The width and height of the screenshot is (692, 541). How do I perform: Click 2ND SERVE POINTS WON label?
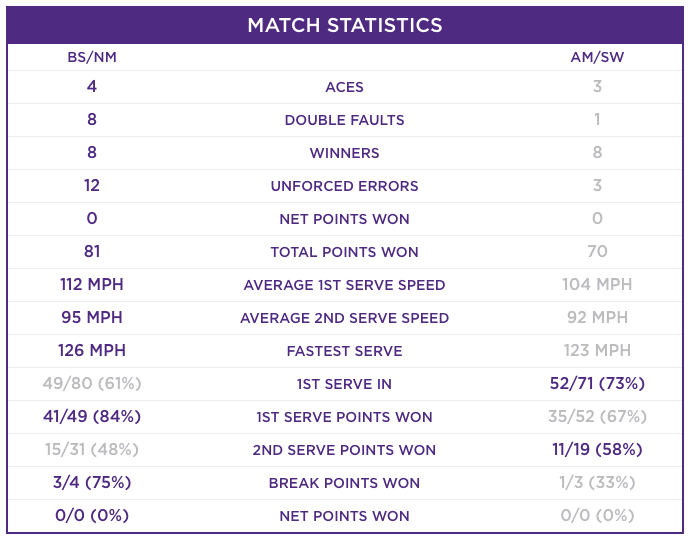pyautogui.click(x=344, y=450)
